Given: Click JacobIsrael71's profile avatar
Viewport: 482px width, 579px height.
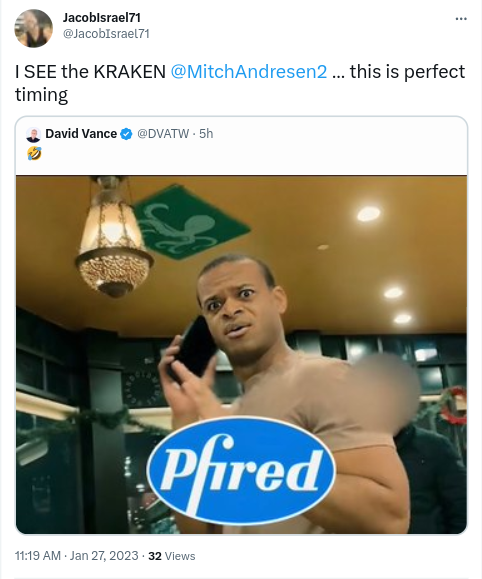Looking at the screenshot, I should [x=34, y=28].
